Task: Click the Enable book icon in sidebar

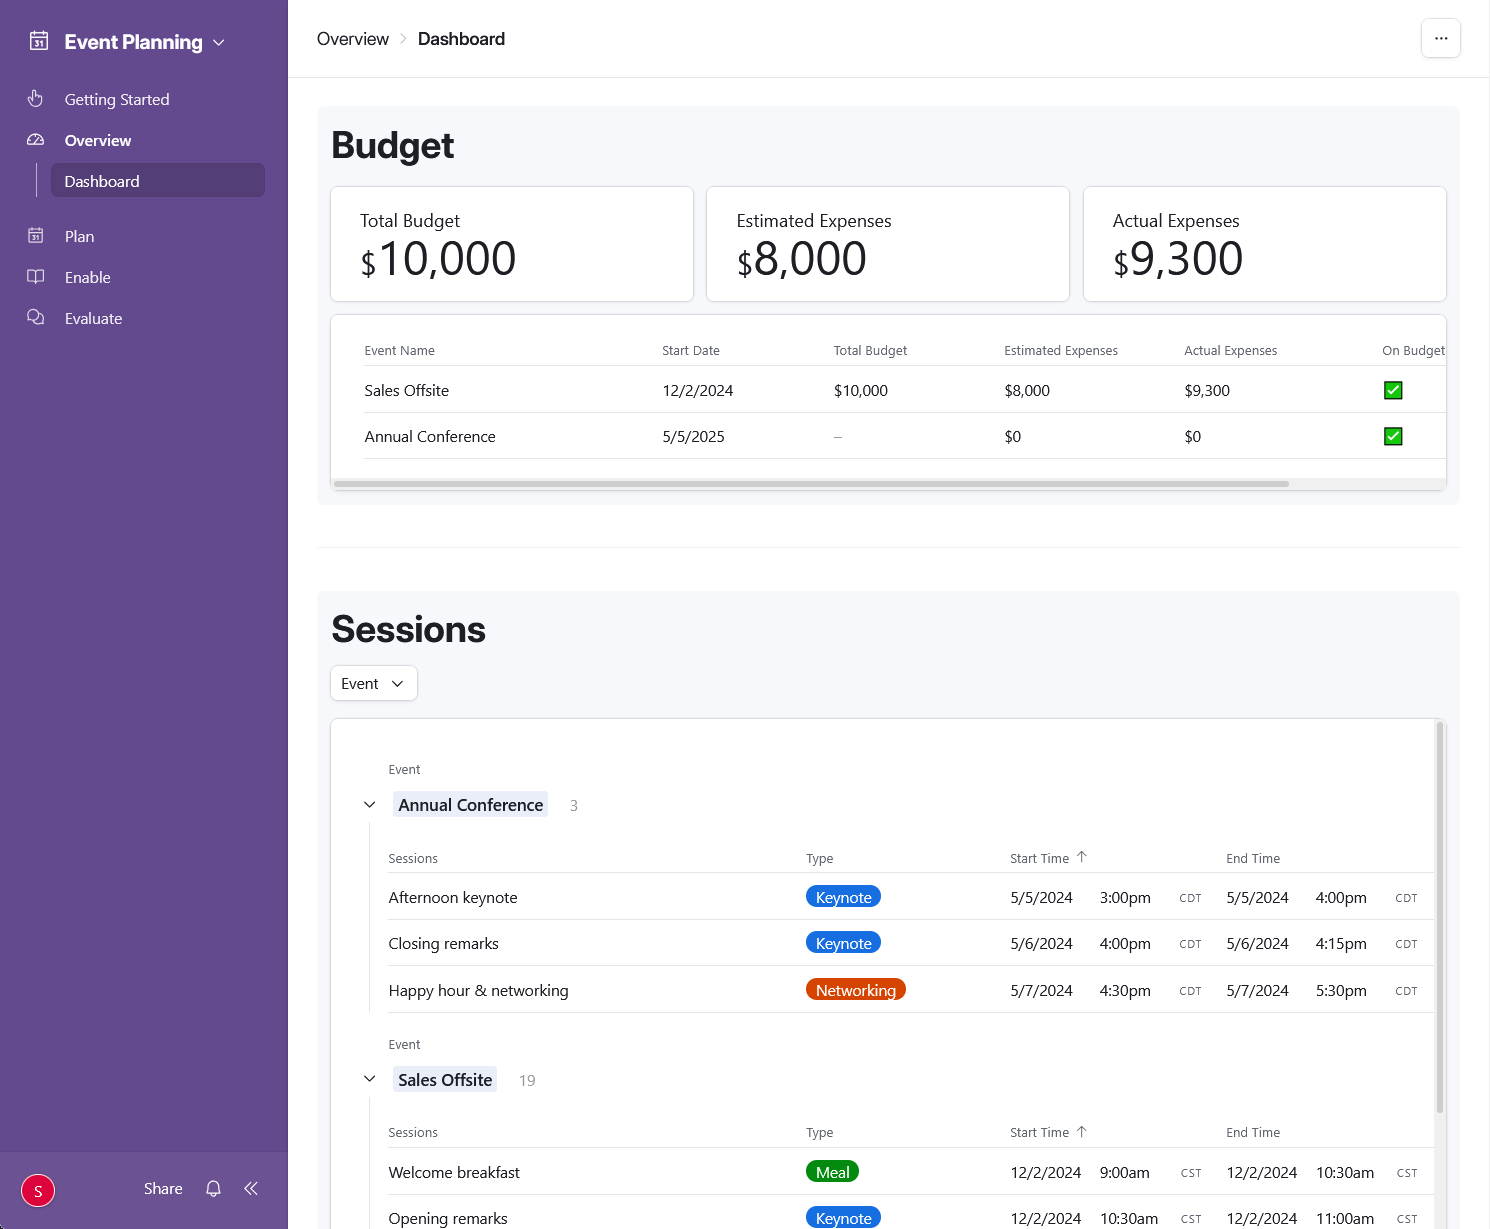Action: point(36,277)
